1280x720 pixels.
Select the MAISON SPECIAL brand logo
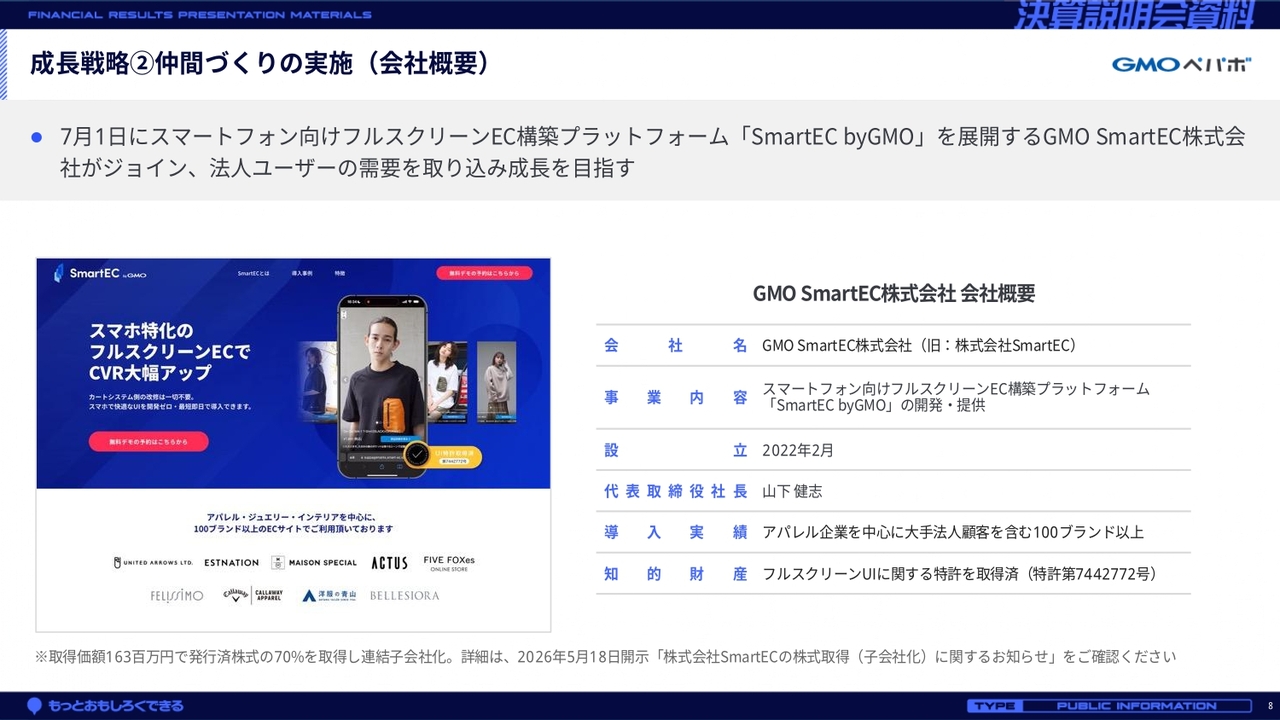click(314, 563)
